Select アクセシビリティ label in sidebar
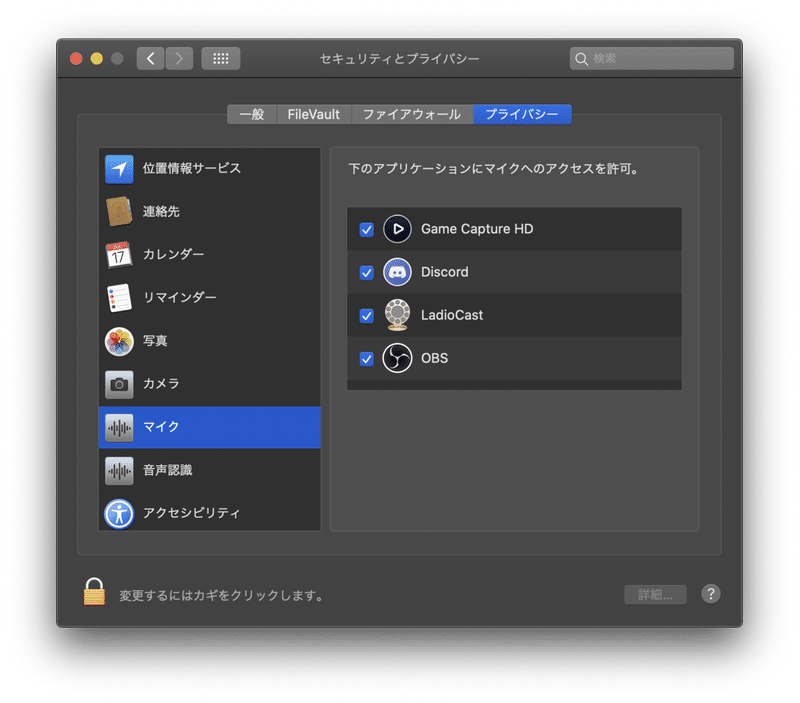The height and width of the screenshot is (703, 800). pyautogui.click(x=191, y=513)
